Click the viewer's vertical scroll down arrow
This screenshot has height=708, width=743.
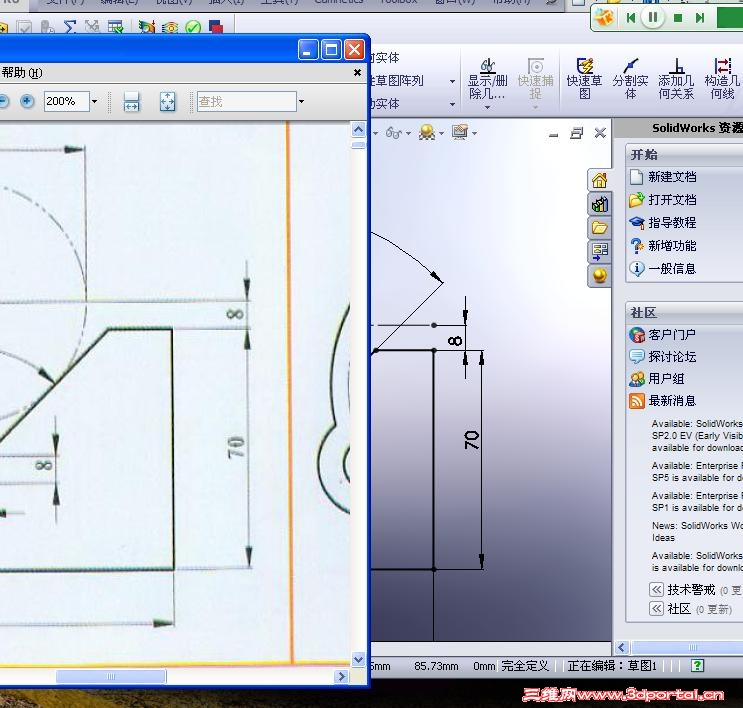[x=359, y=659]
